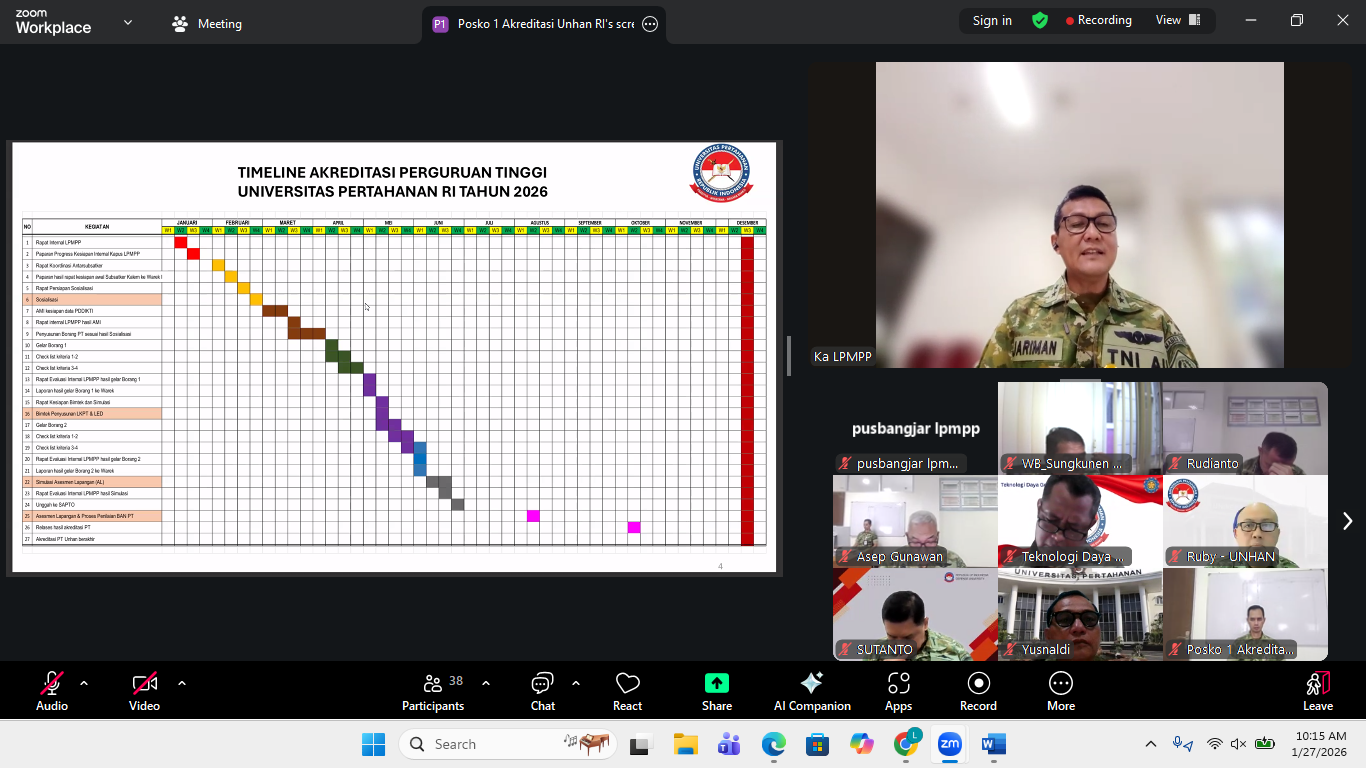Select the Yusnaldi video thumbnail

point(1080,614)
